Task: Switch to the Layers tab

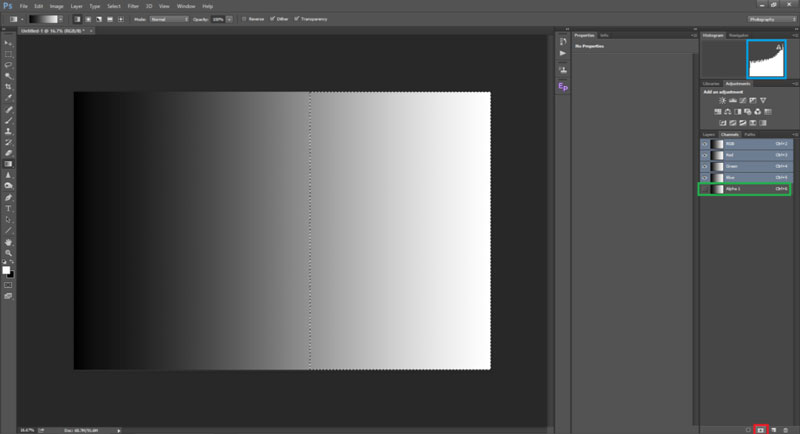Action: [708, 134]
